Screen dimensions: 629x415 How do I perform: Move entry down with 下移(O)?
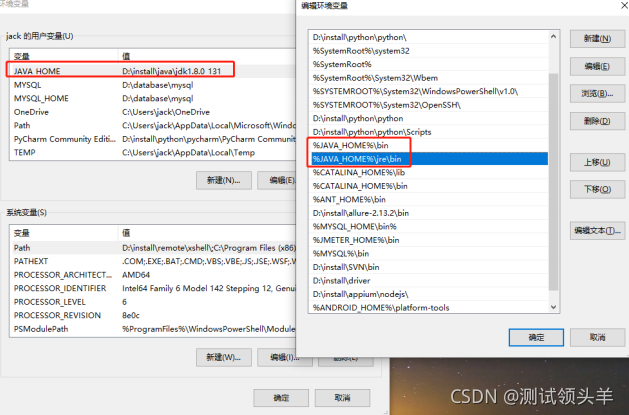pyautogui.click(x=597, y=189)
